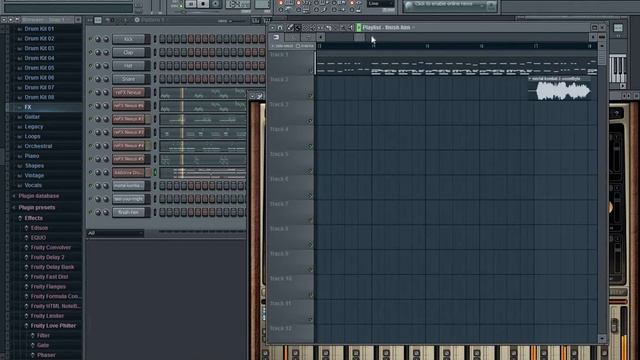
Task: Select Fruity Limiter in browser
Action: click(47, 316)
